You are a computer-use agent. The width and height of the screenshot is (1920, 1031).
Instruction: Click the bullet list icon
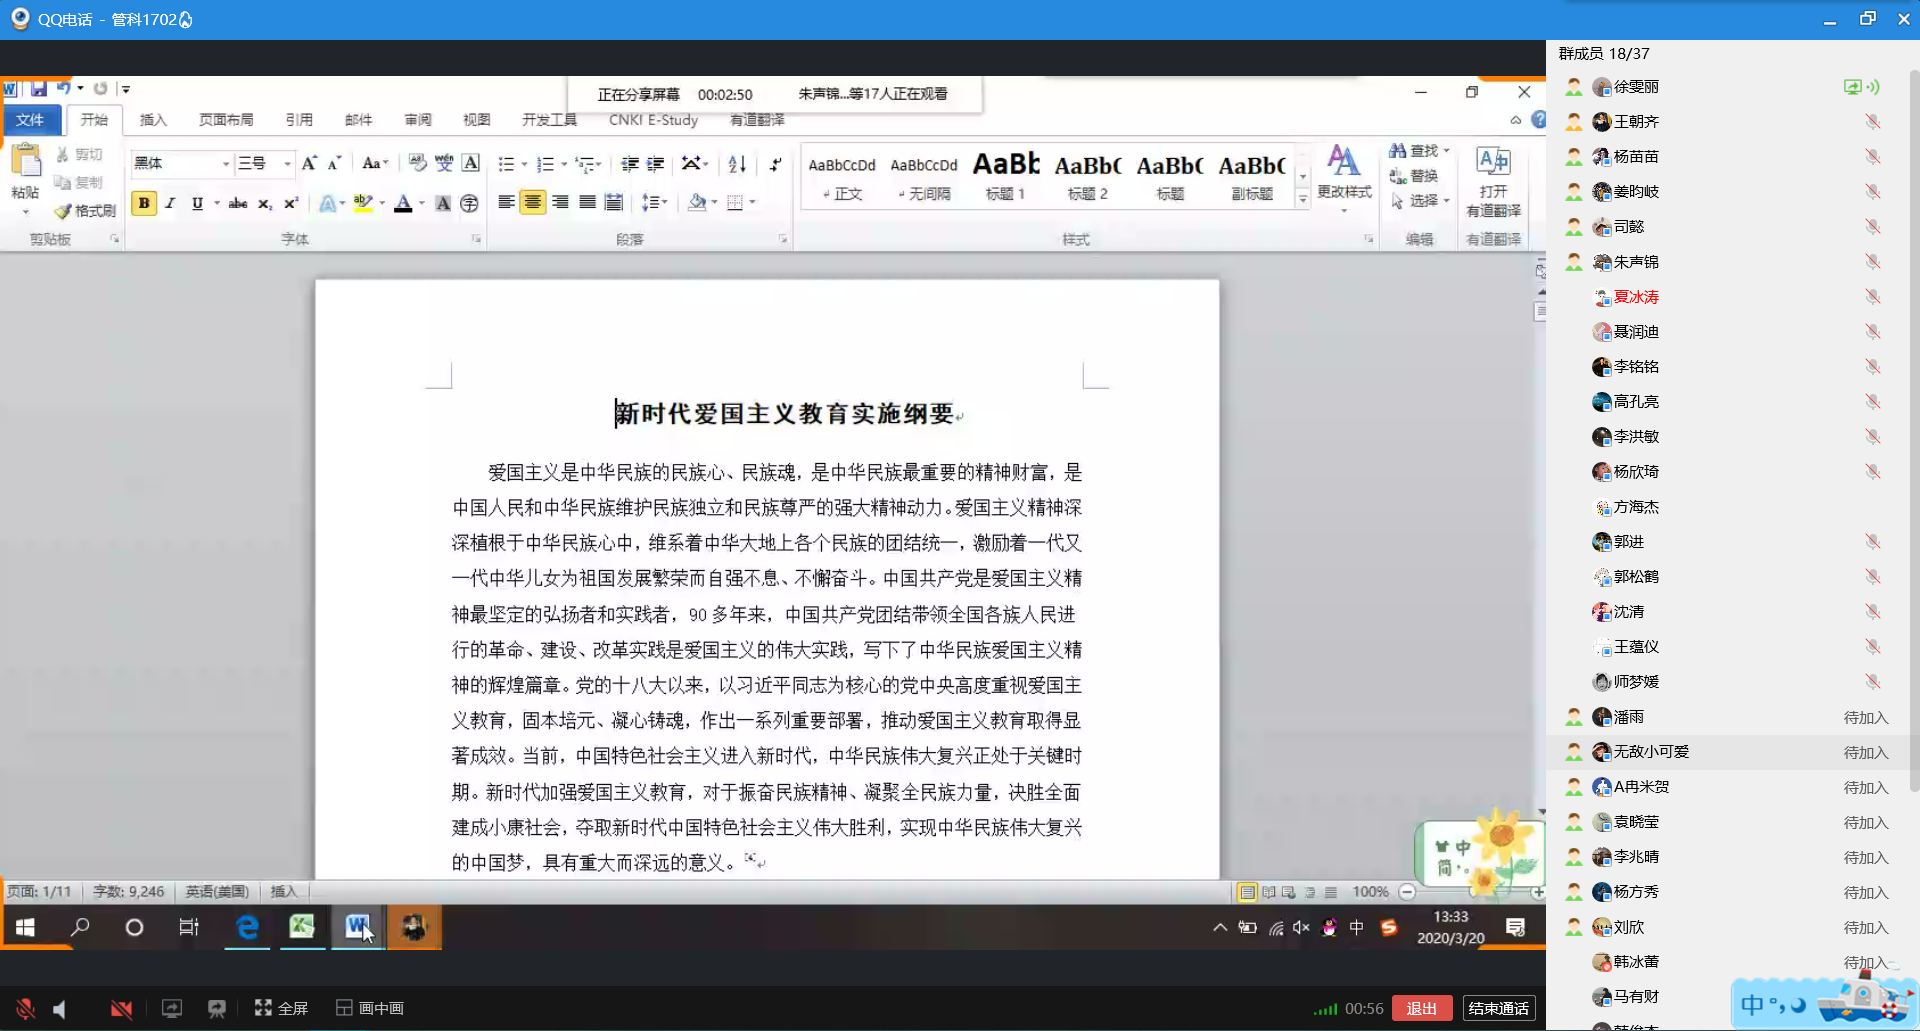click(507, 164)
